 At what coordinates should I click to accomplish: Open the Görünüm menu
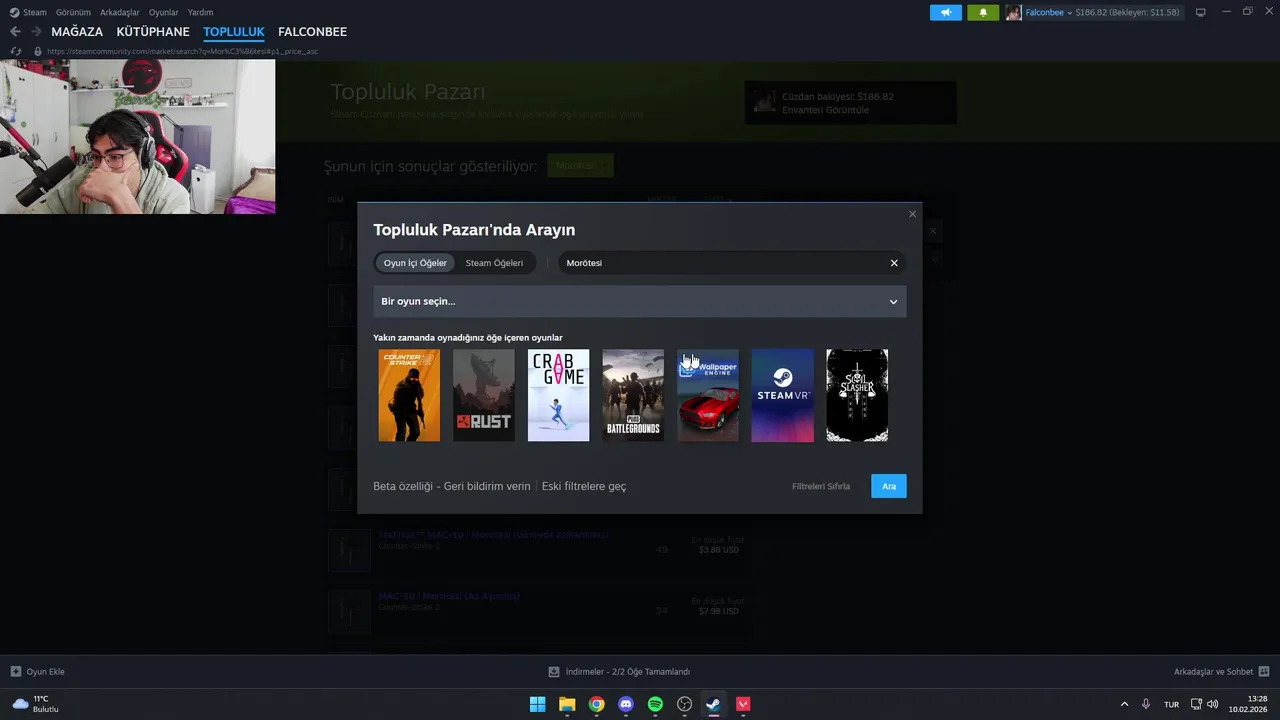click(73, 12)
